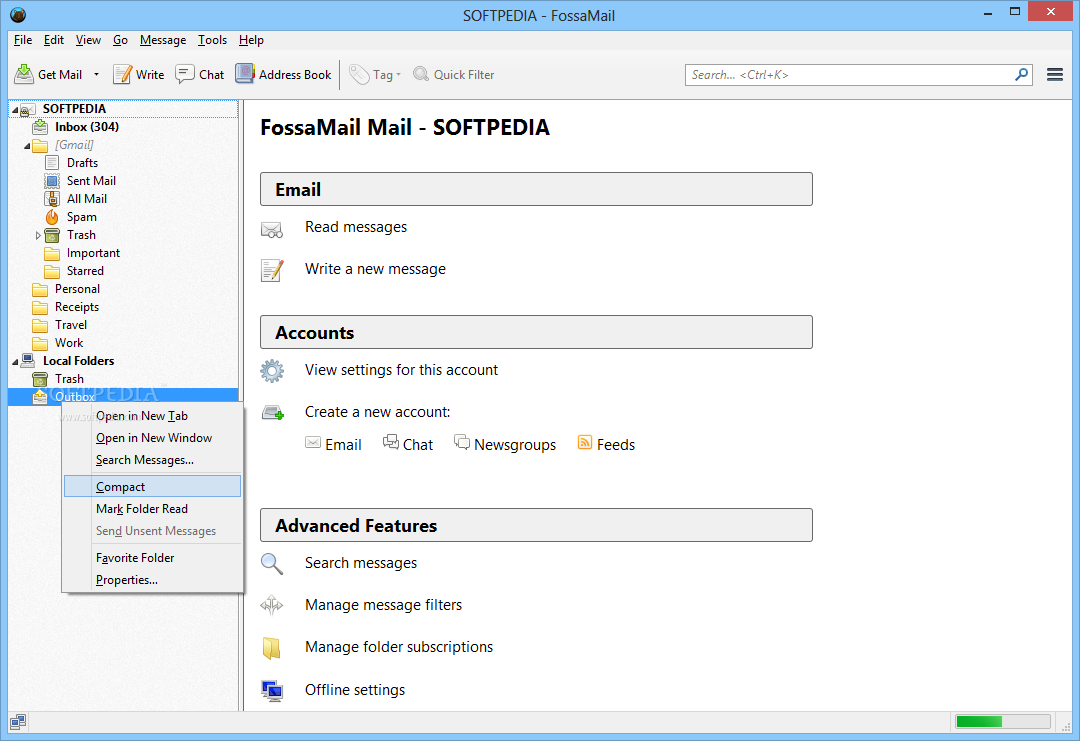1080x741 pixels.
Task: Choose Compact in context menu
Action: pyautogui.click(x=152, y=486)
